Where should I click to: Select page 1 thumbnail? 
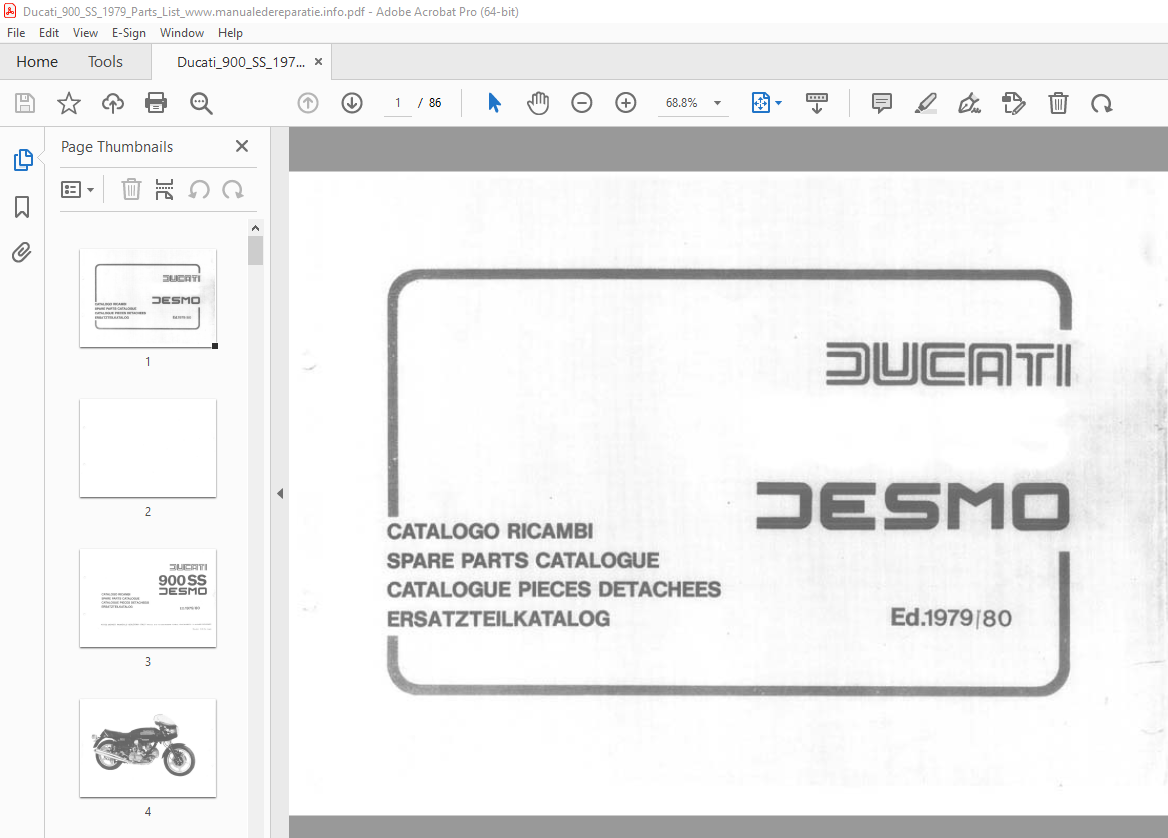[148, 298]
